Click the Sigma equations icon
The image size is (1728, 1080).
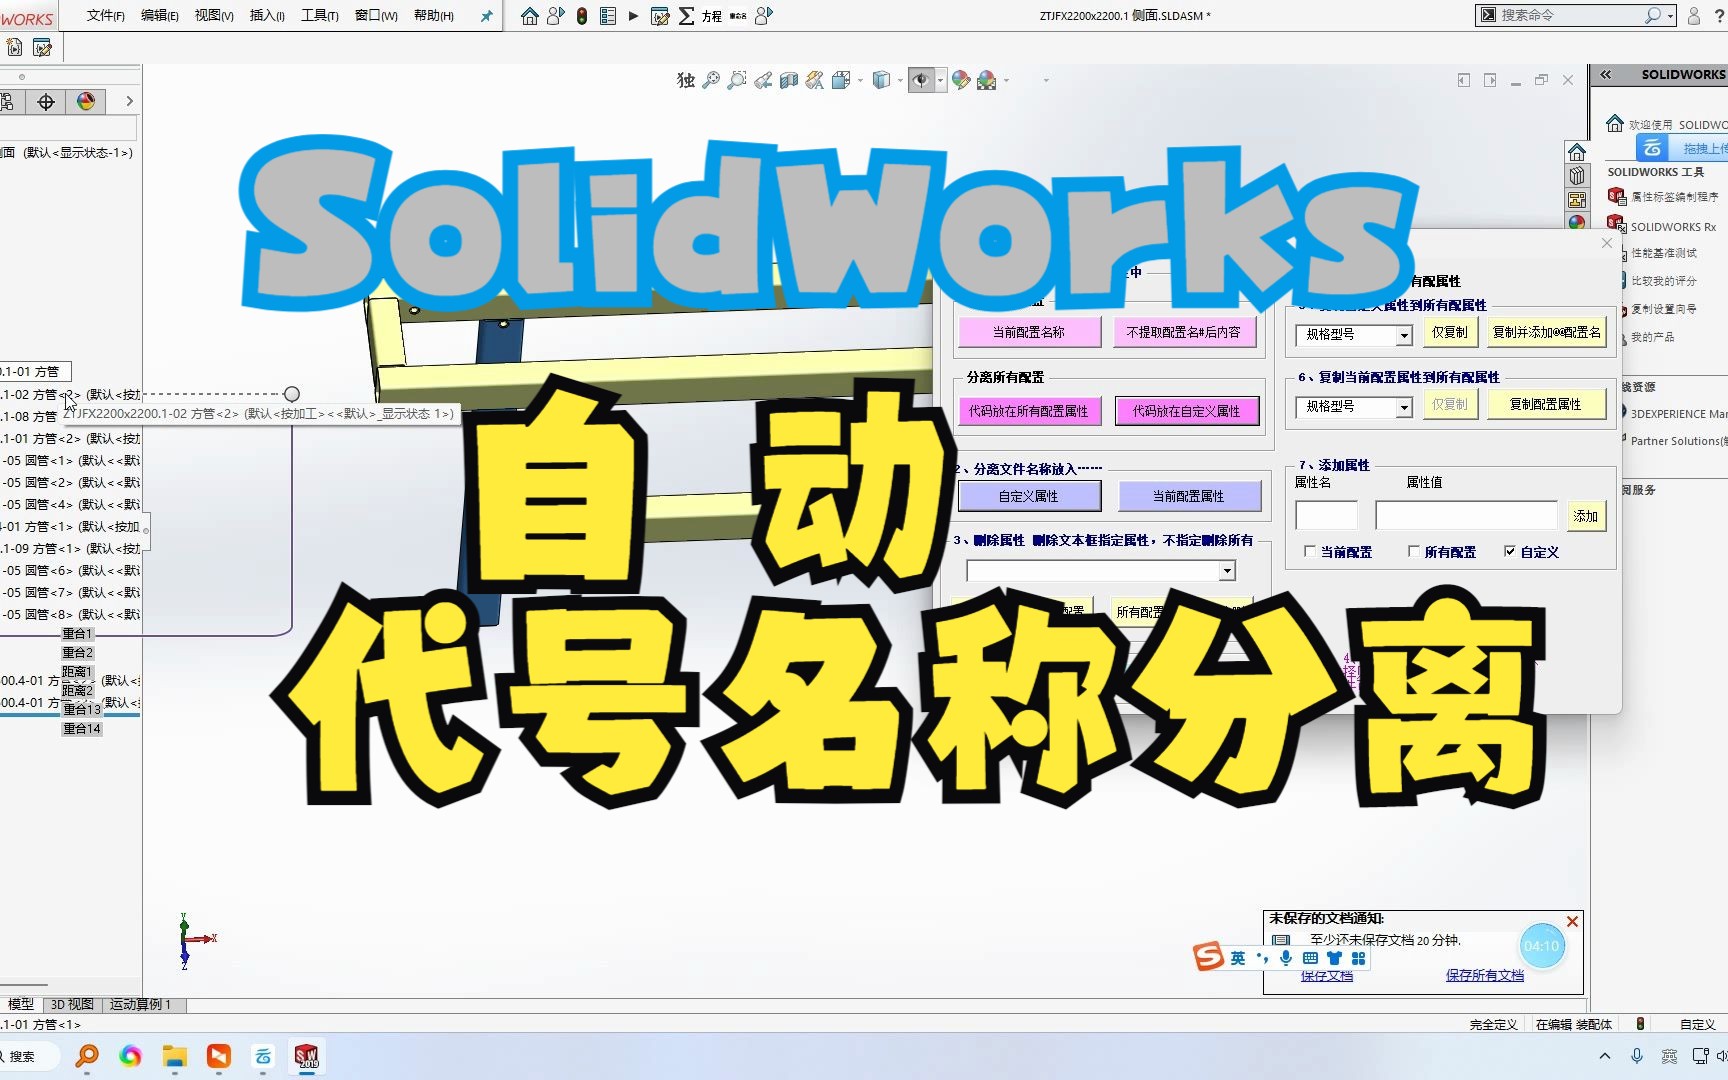(x=686, y=16)
